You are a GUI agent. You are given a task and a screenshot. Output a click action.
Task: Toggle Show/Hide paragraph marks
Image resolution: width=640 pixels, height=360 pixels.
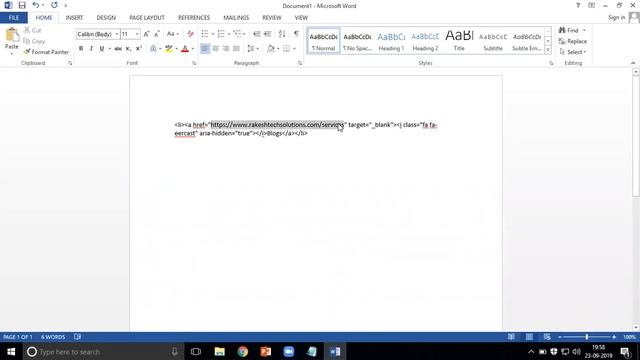tap(296, 34)
